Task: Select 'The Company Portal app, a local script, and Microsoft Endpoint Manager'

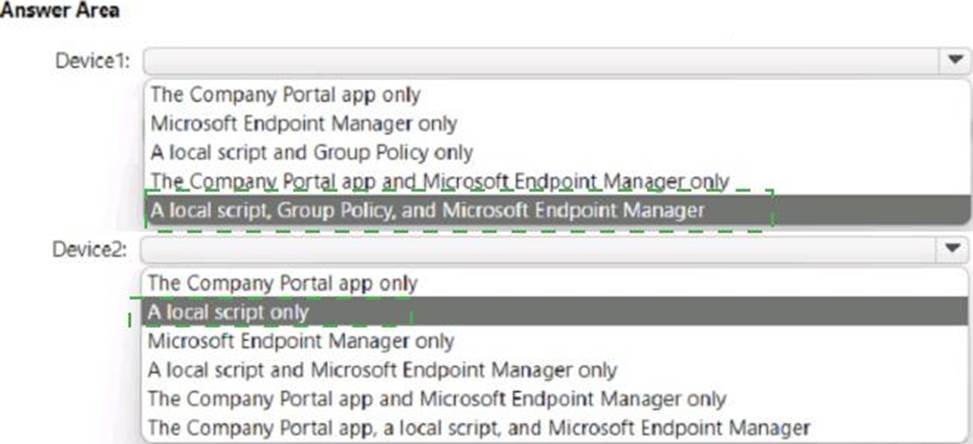Action: pos(478,427)
